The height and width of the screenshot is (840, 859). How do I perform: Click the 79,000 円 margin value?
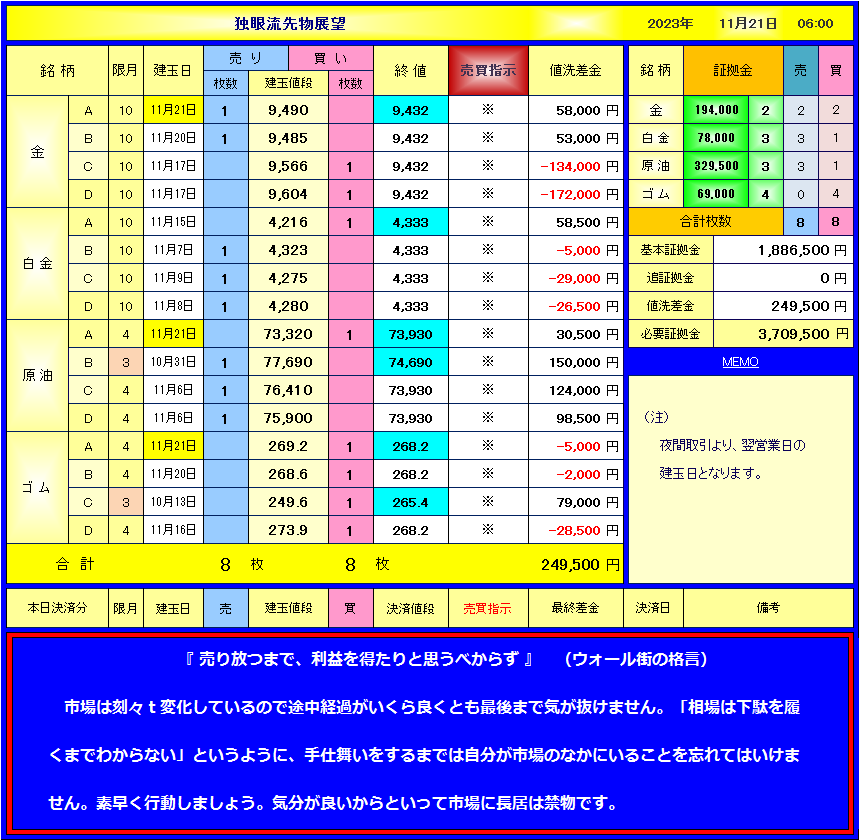(576, 501)
